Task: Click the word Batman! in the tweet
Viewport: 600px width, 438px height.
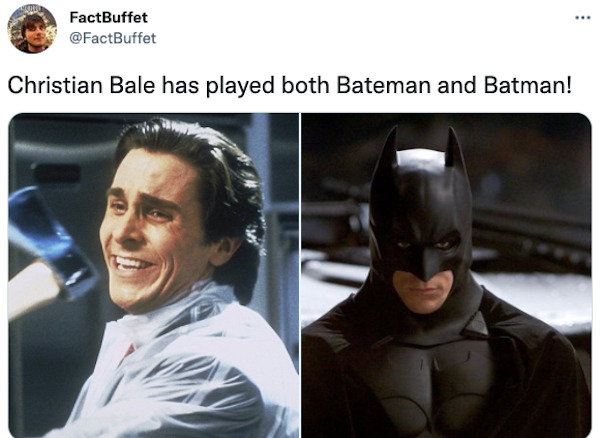Action: pyautogui.click(x=528, y=85)
